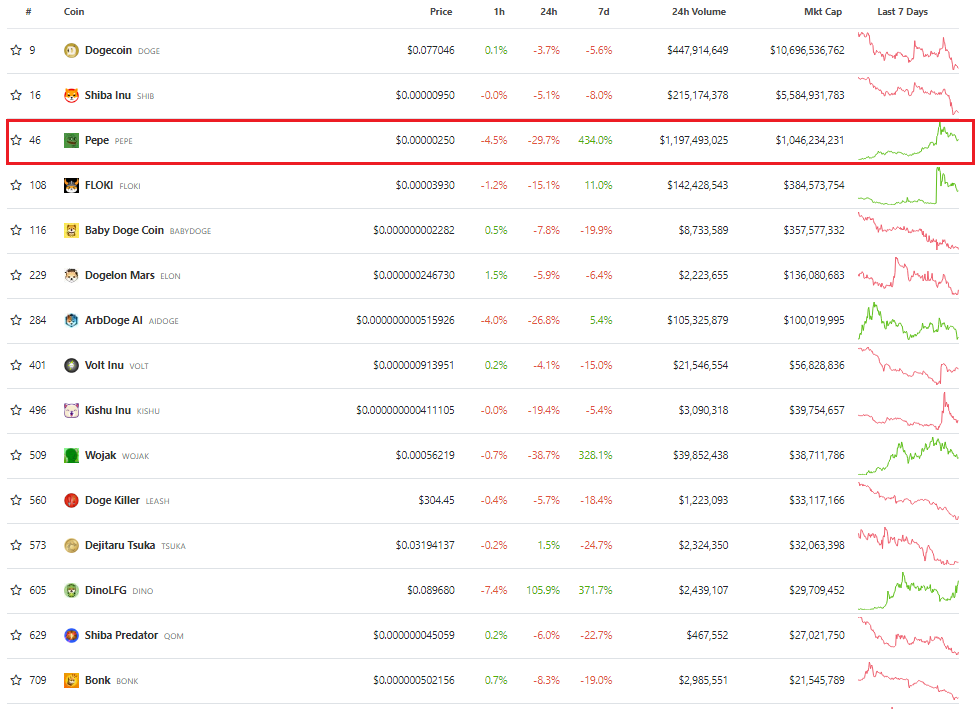The image size is (978, 709).
Task: Open the Dogelon Mars link
Action: (x=120, y=275)
